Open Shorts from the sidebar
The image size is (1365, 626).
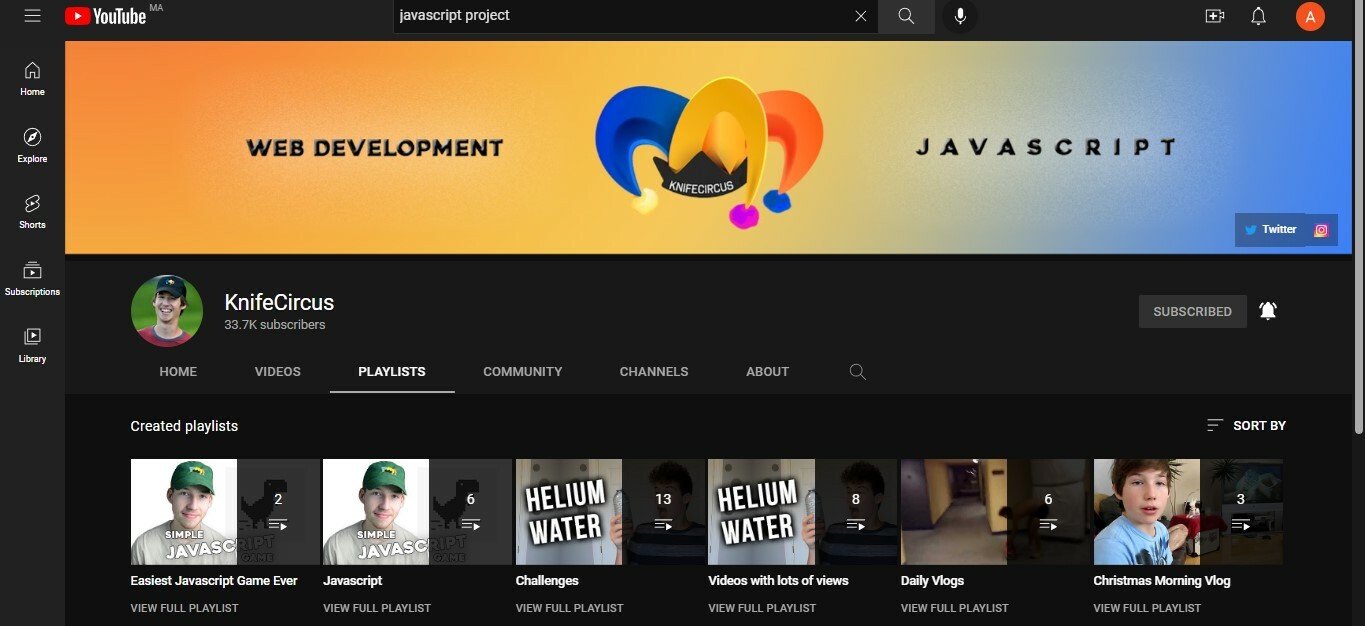point(32,211)
